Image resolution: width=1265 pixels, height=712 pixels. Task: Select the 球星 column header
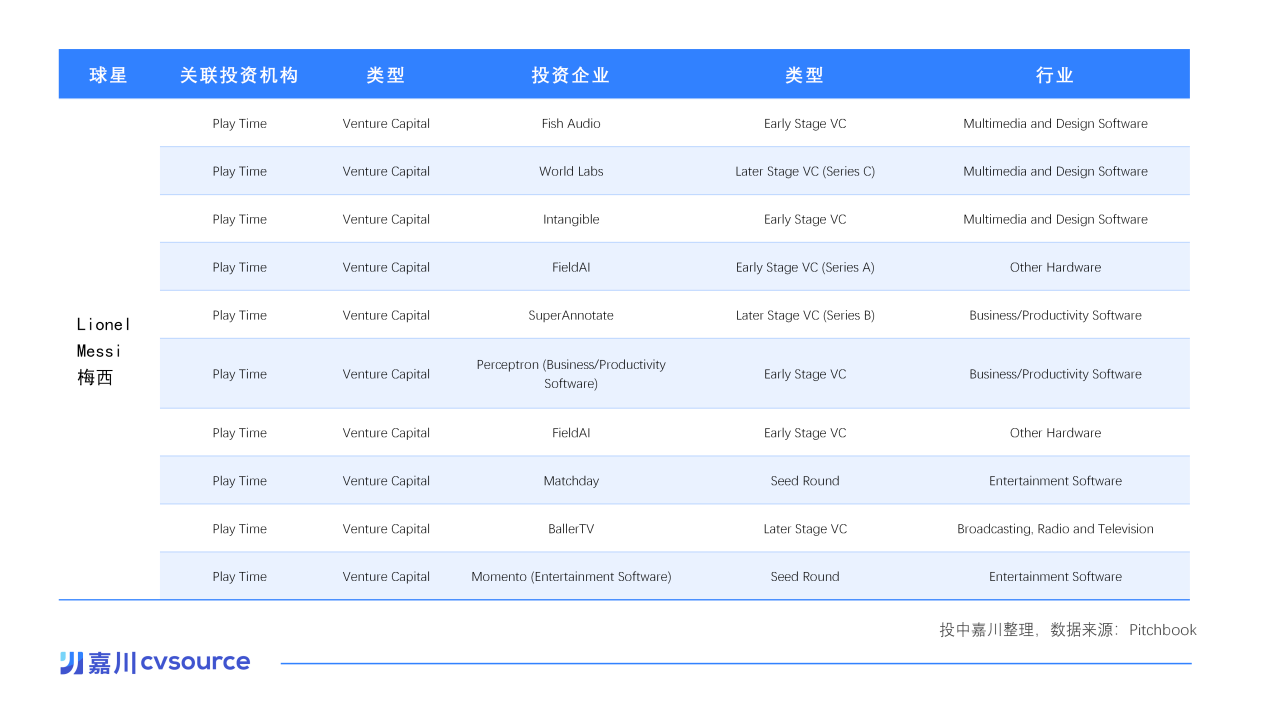click(109, 75)
